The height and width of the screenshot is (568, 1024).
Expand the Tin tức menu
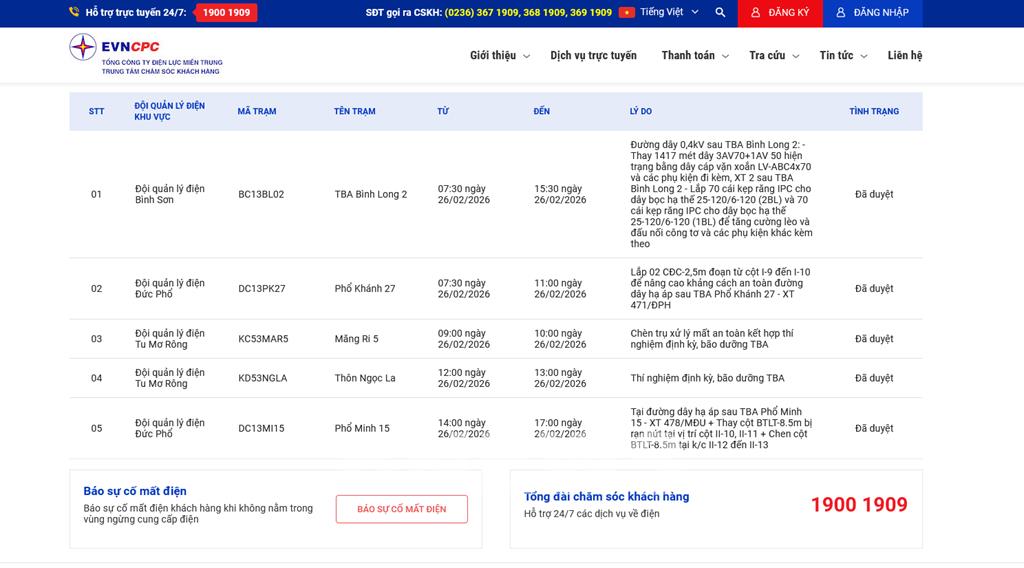point(842,56)
